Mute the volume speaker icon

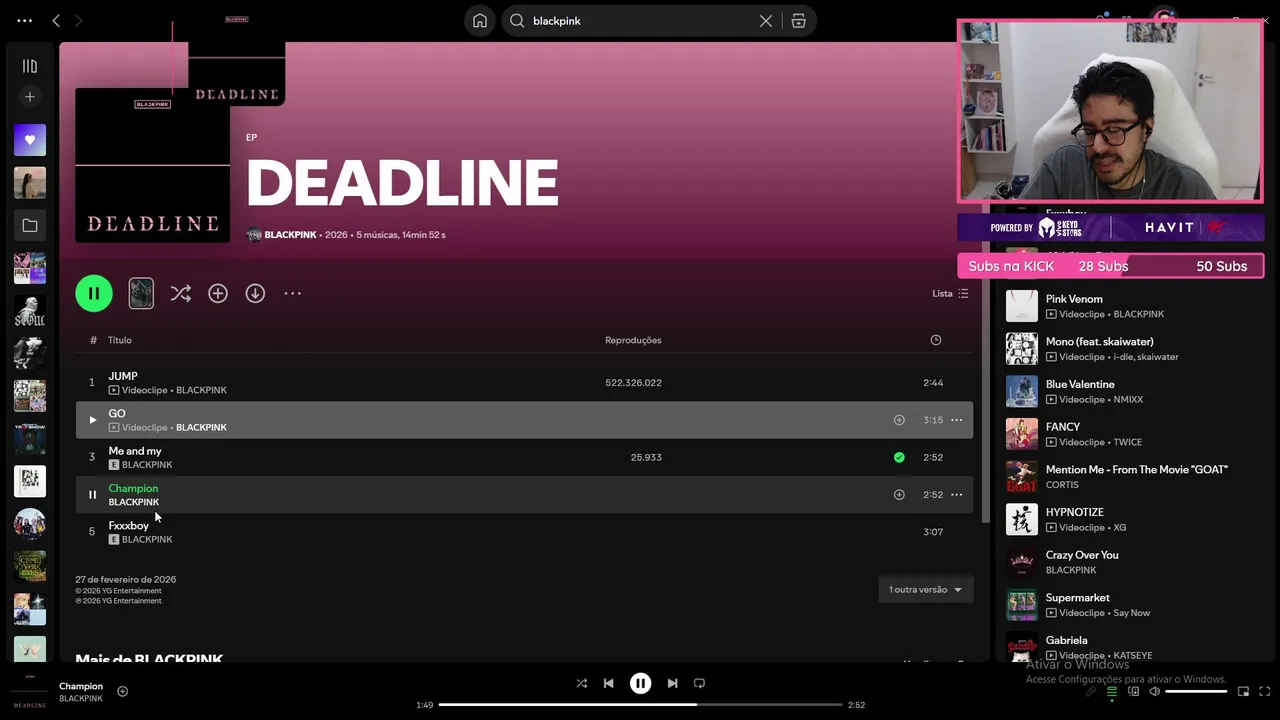pyautogui.click(x=1154, y=691)
